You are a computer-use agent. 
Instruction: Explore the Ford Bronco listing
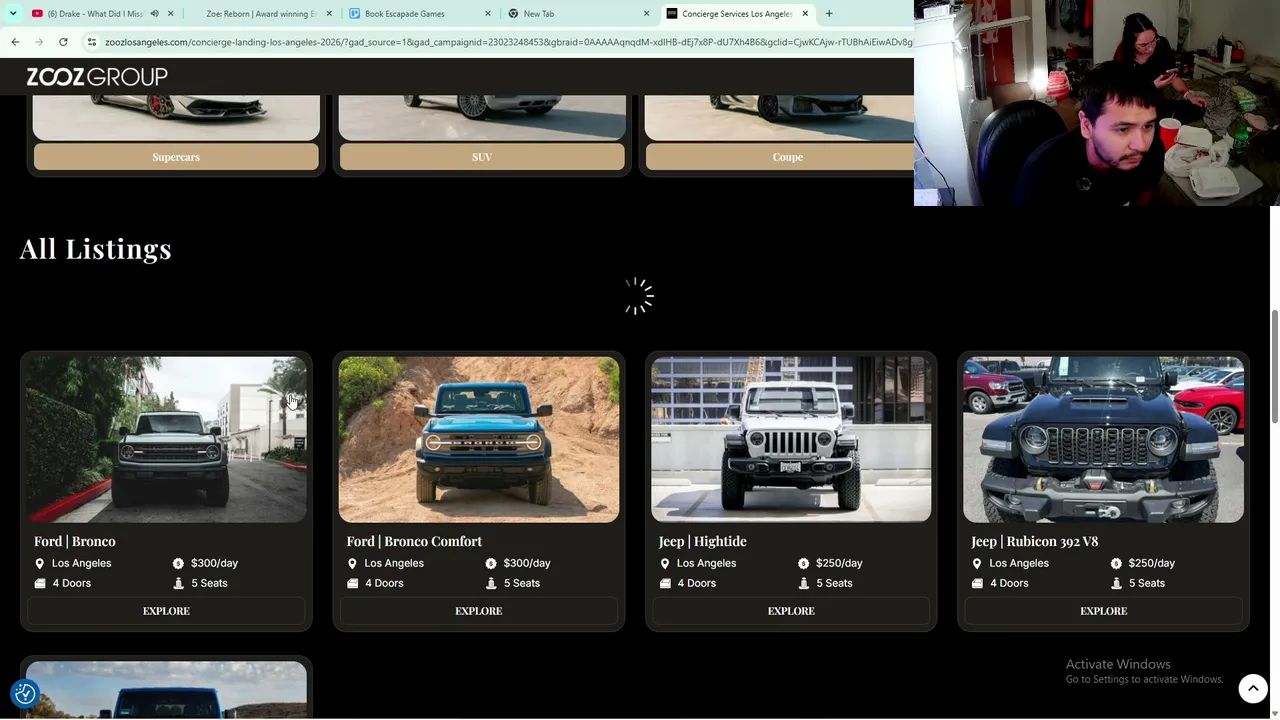click(x=166, y=611)
